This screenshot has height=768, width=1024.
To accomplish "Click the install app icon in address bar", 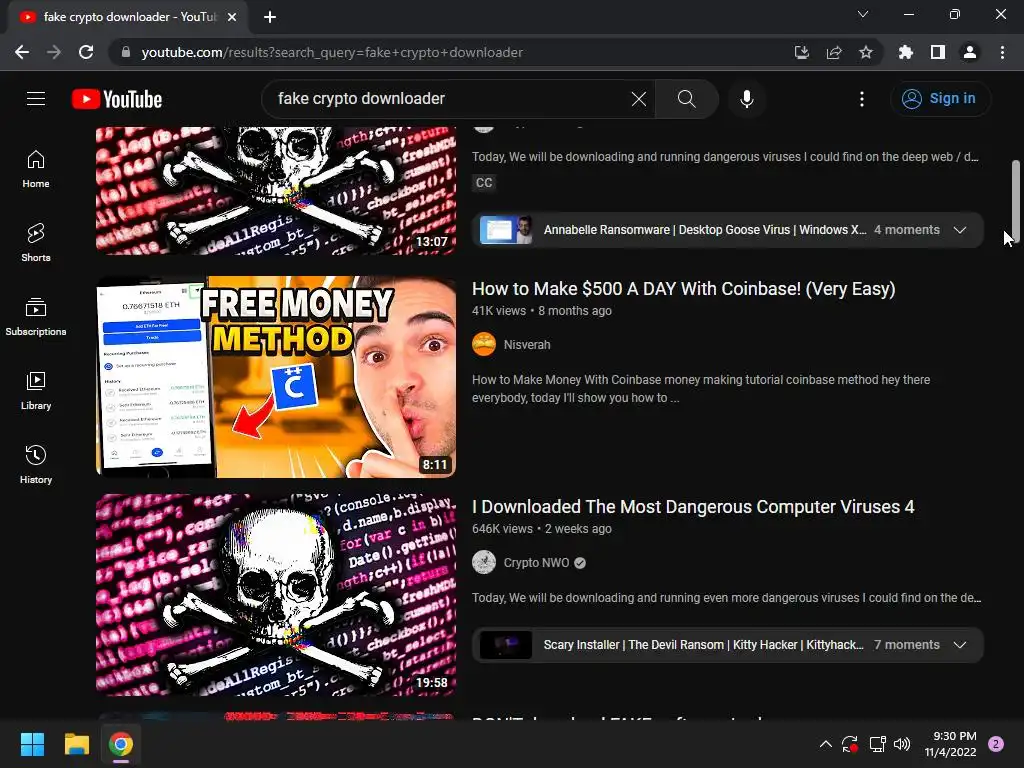I will click(801, 52).
